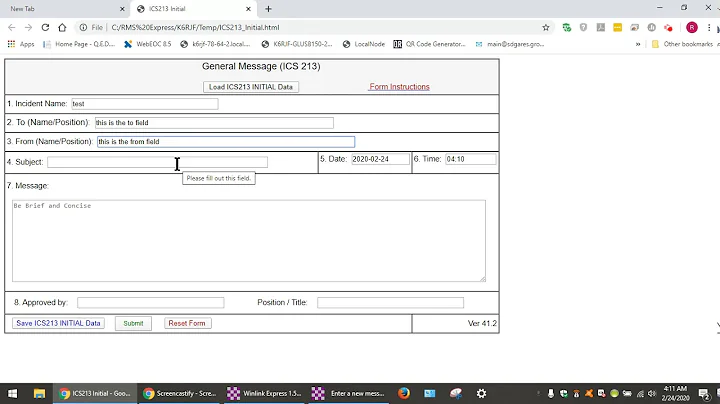Click the From (Name/Position) field
The height and width of the screenshot is (404, 720).
click(x=226, y=141)
